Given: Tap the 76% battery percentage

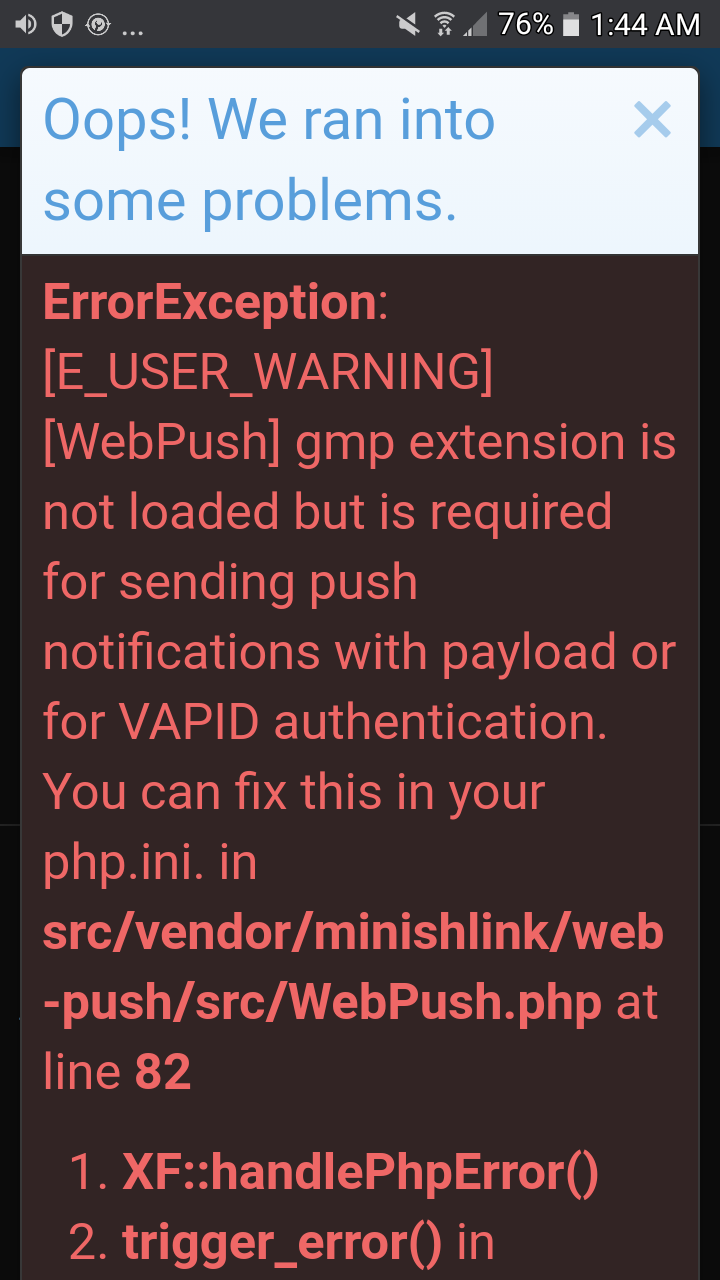Looking at the screenshot, I should coord(525,24).
